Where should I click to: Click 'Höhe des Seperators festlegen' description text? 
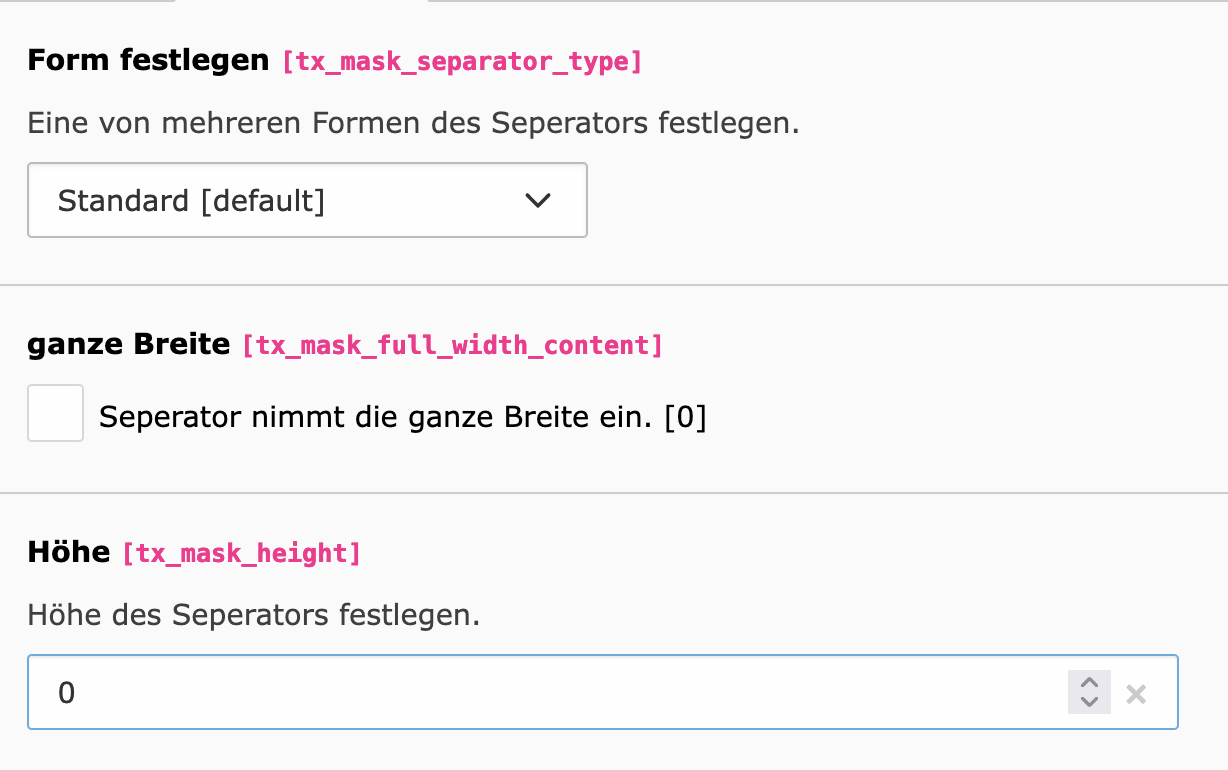pos(253,614)
